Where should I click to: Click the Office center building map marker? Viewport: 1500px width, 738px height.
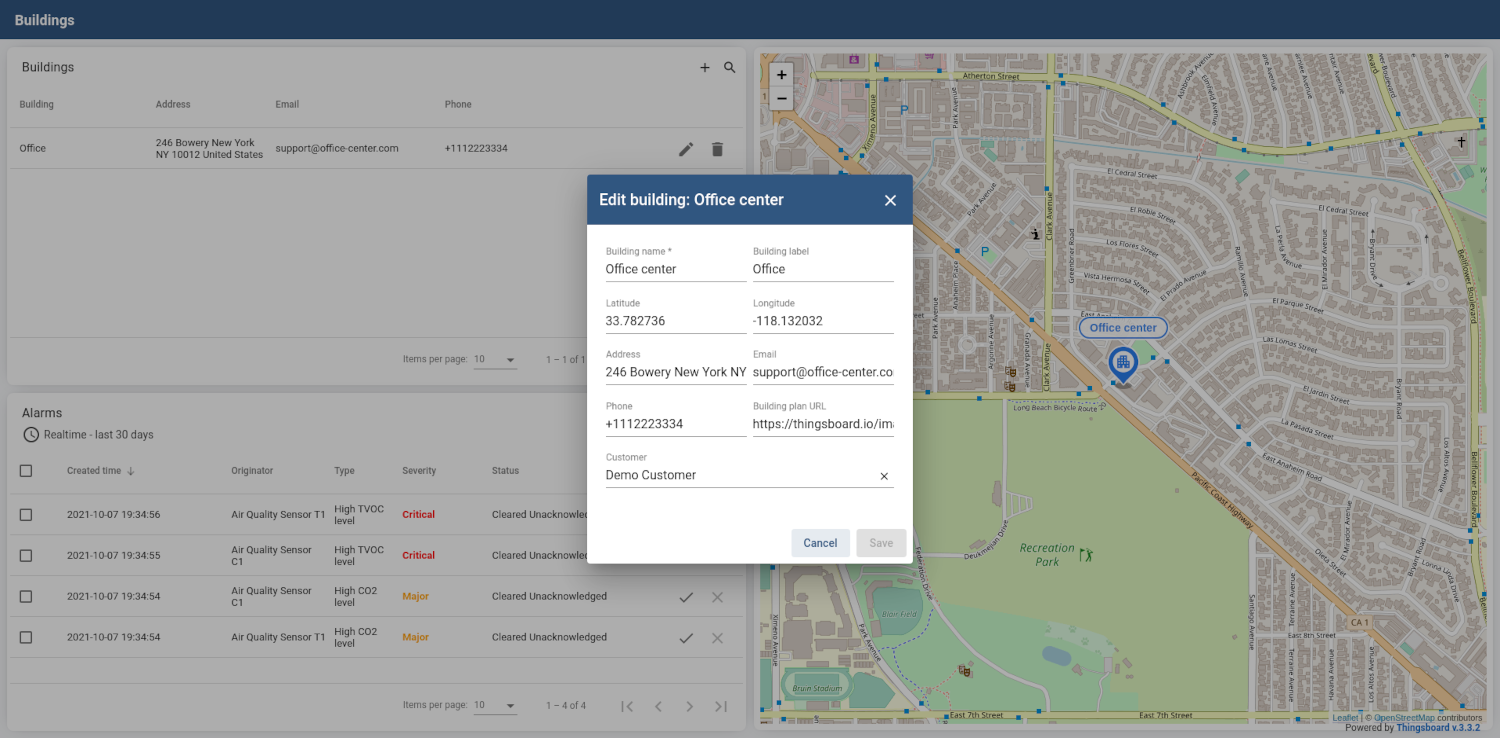(x=1123, y=364)
